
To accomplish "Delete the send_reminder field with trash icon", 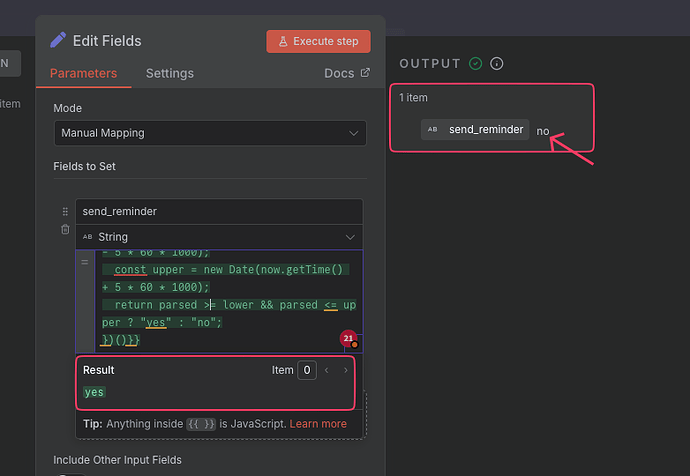I will tap(65, 229).
